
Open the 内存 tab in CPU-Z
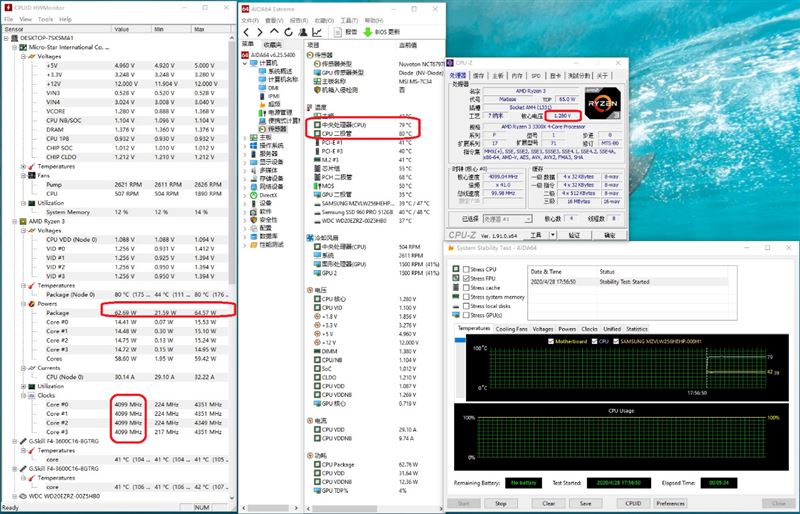pyautogui.click(x=517, y=76)
